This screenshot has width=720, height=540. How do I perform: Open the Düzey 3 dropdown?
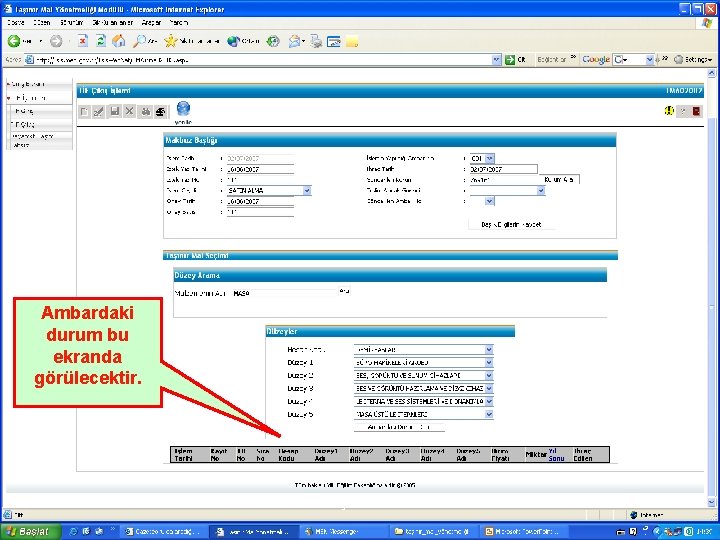[489, 388]
